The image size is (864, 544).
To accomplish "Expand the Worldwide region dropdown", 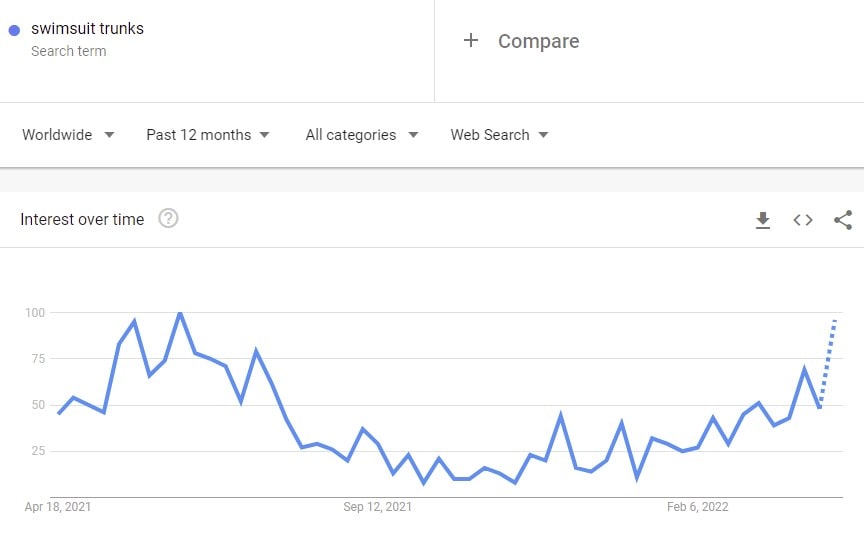I will point(68,135).
